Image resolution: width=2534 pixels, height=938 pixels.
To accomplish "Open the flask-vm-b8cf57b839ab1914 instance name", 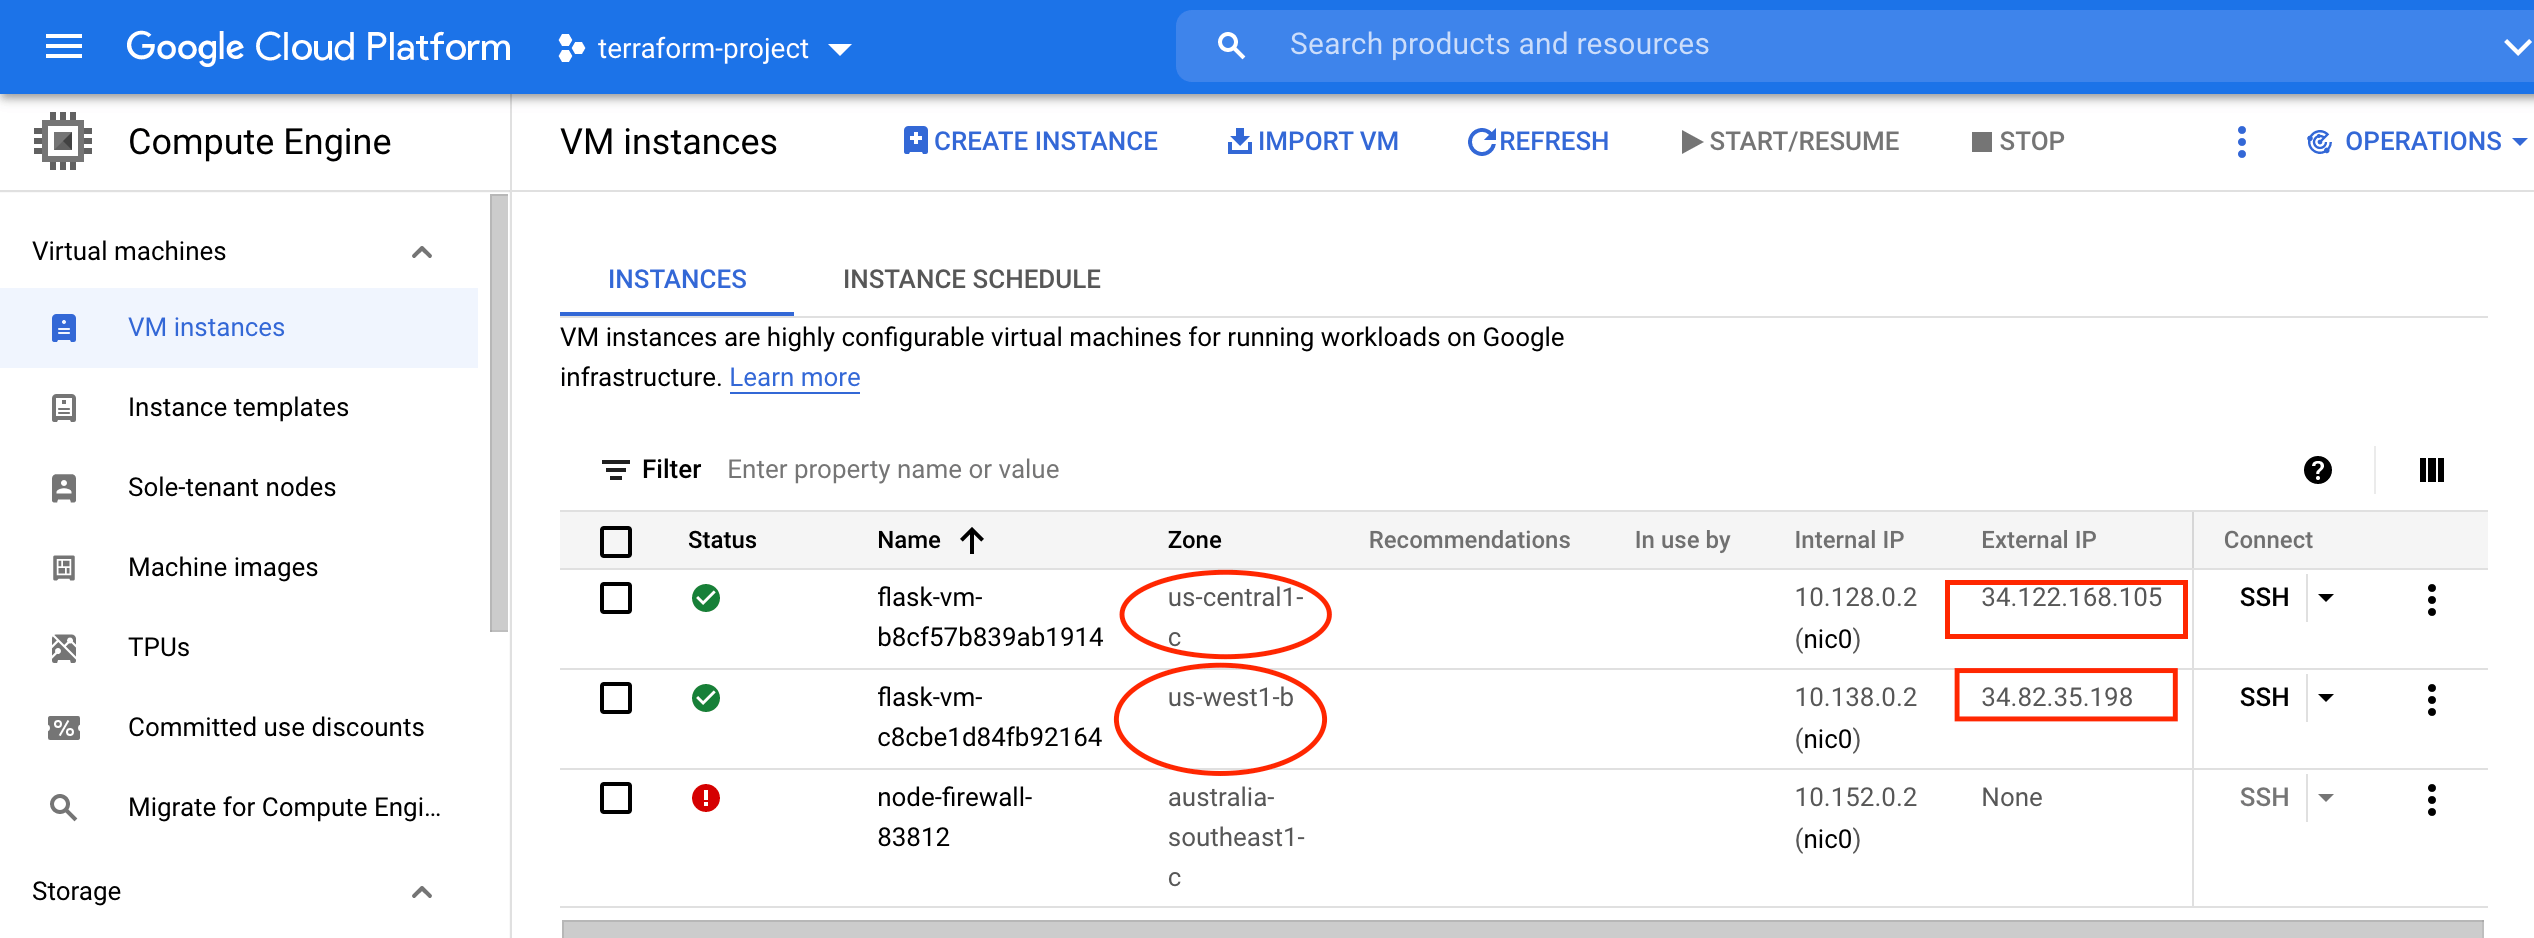I will pos(990,618).
